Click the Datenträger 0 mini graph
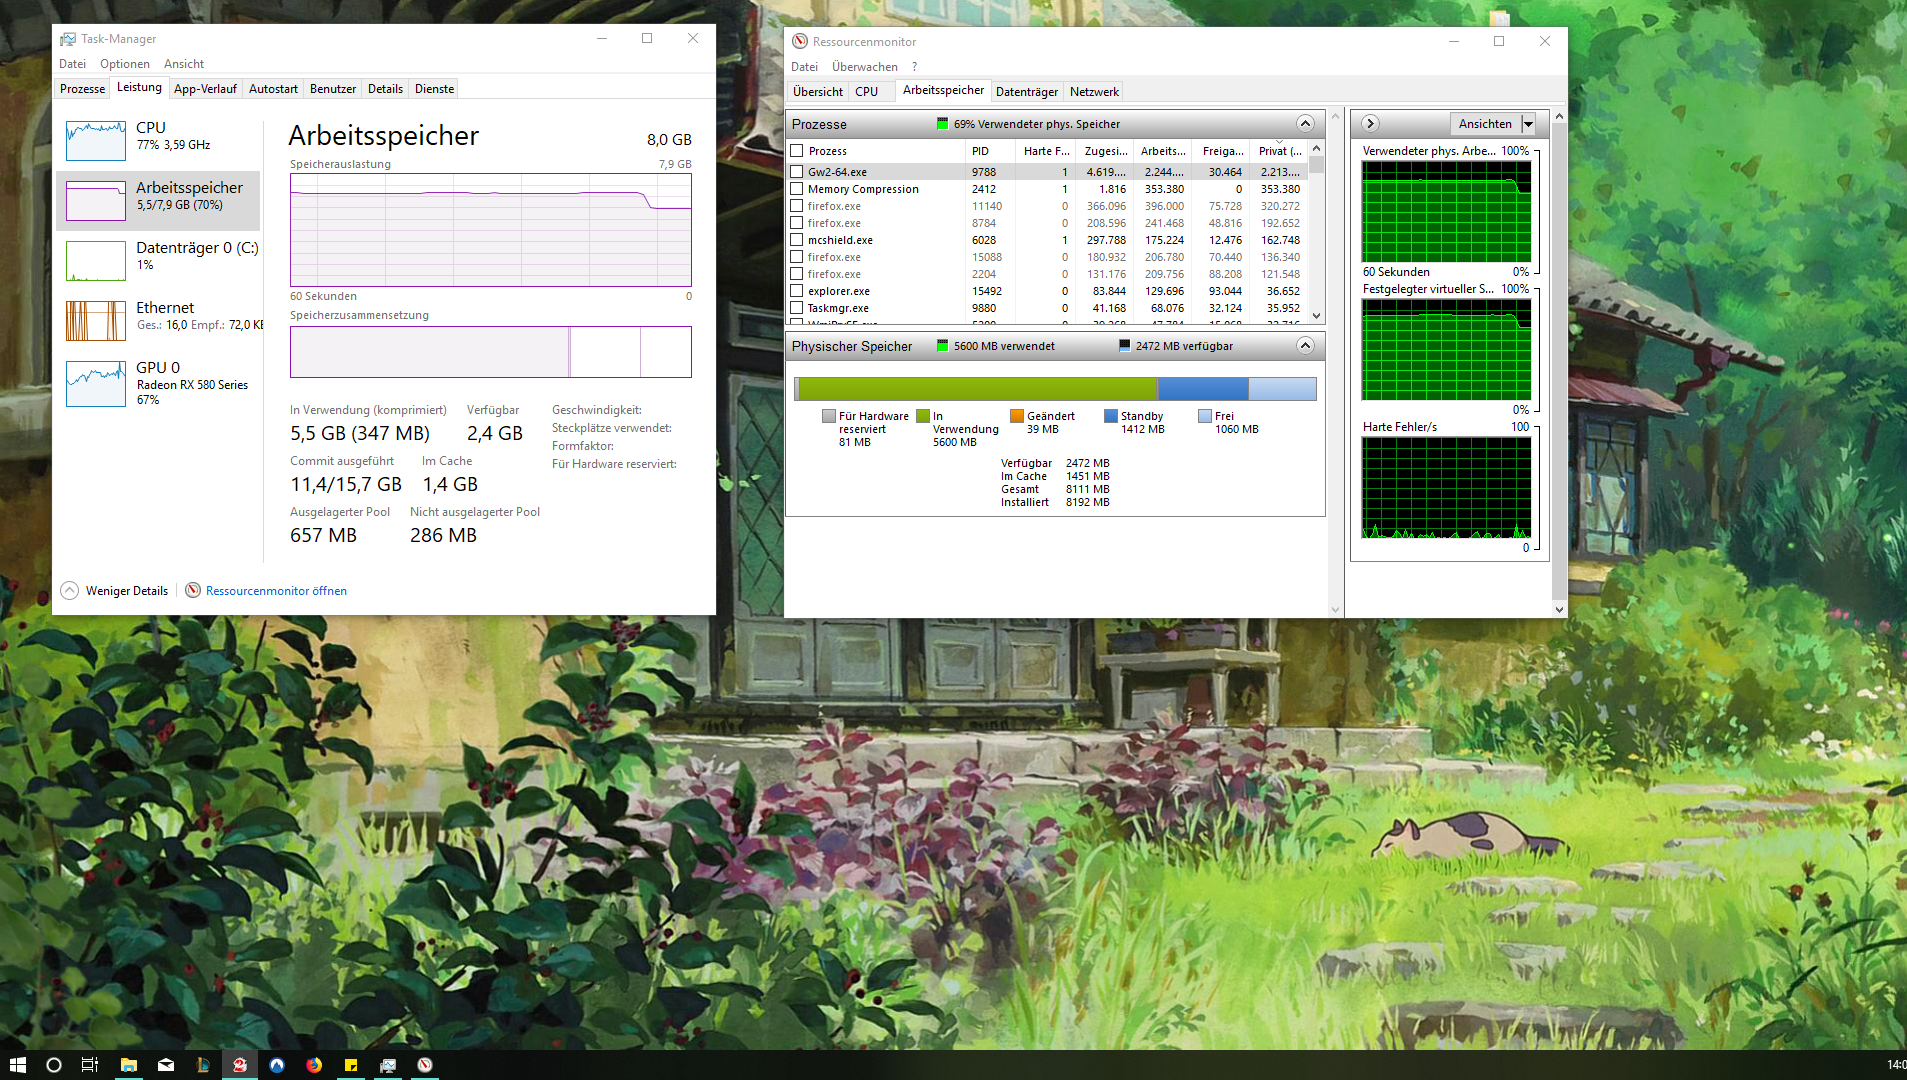The width and height of the screenshot is (1907, 1080). click(x=96, y=261)
